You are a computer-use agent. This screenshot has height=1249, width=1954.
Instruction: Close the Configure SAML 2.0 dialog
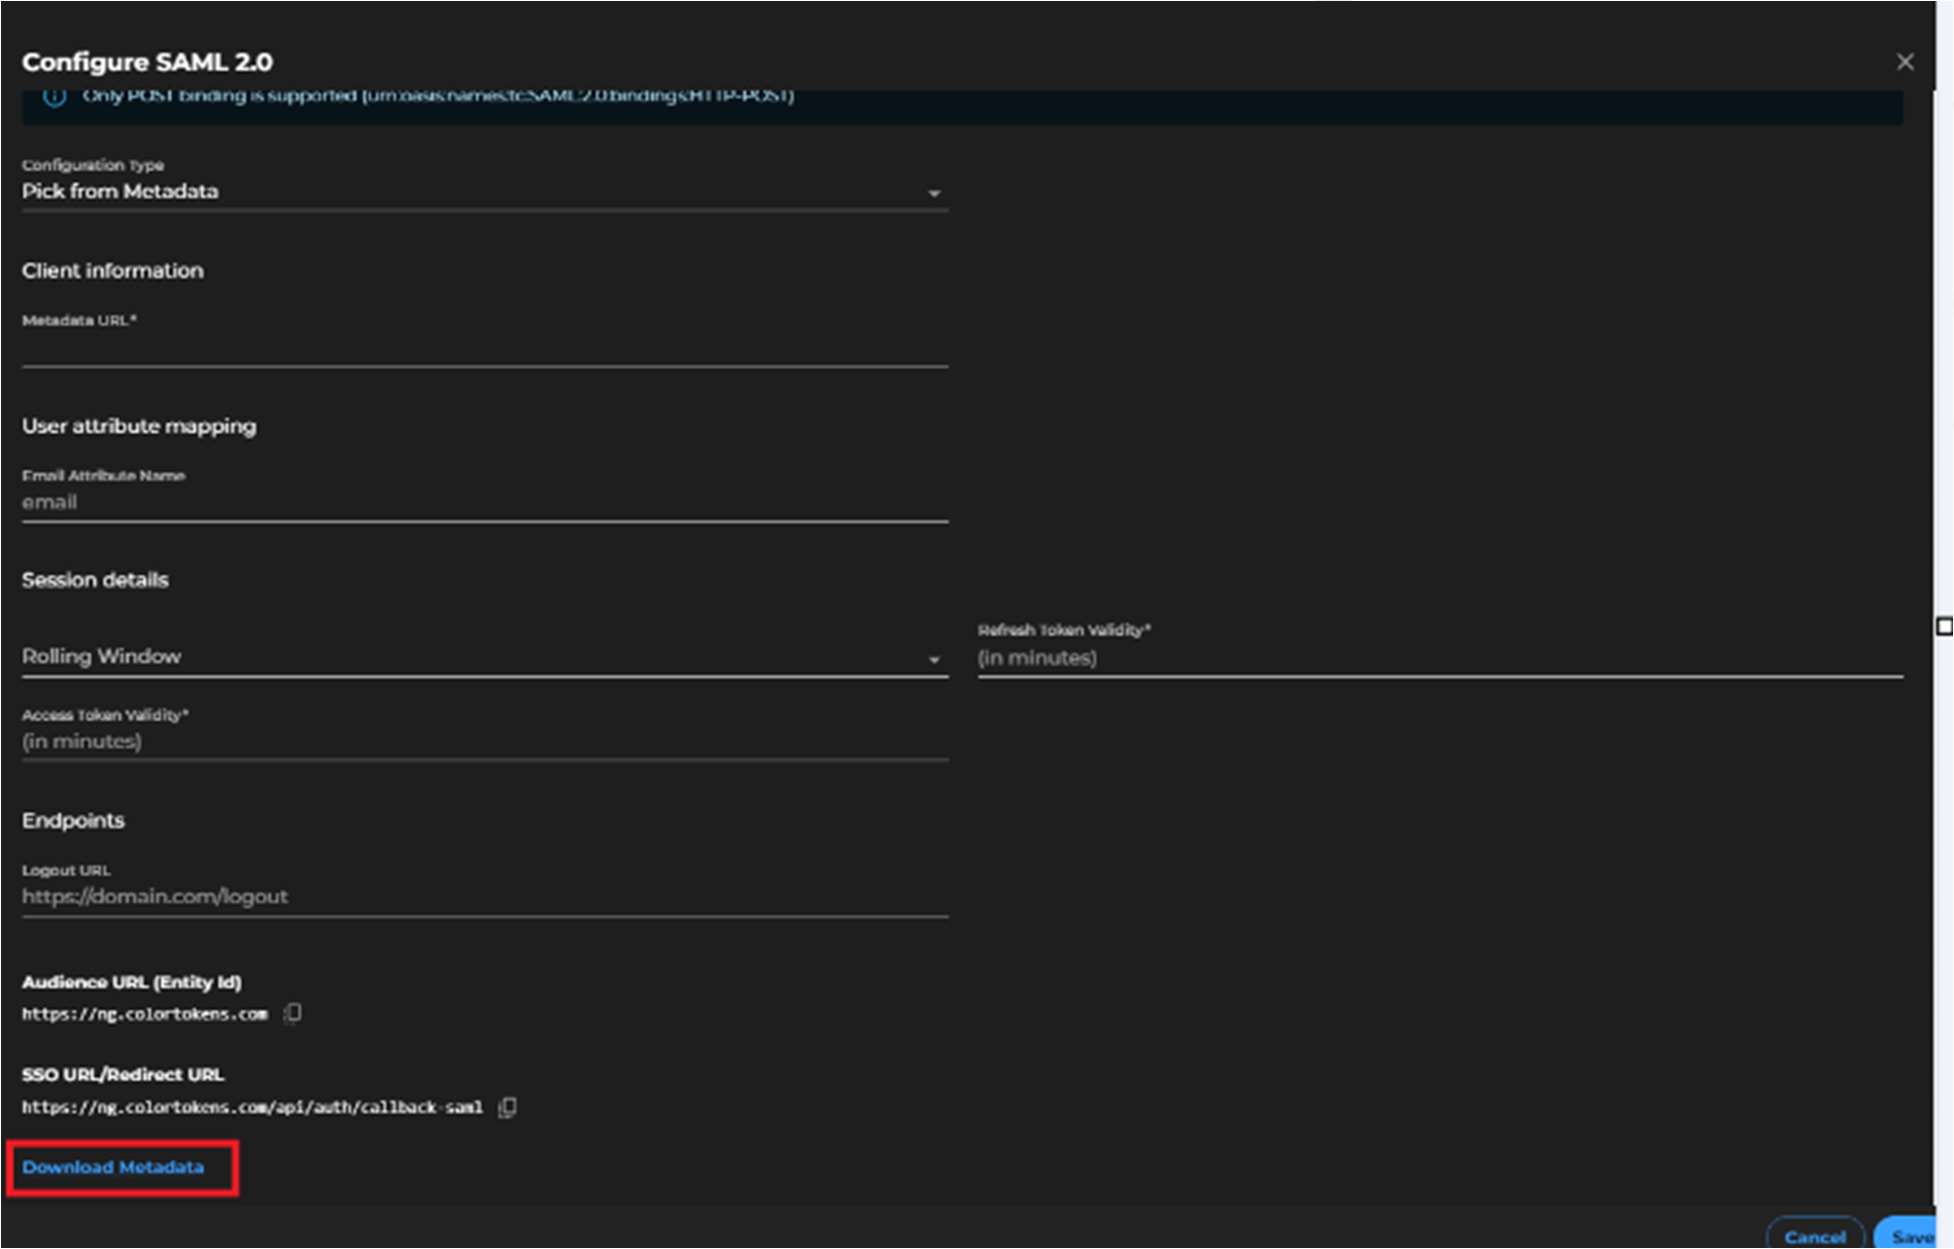pyautogui.click(x=1906, y=61)
